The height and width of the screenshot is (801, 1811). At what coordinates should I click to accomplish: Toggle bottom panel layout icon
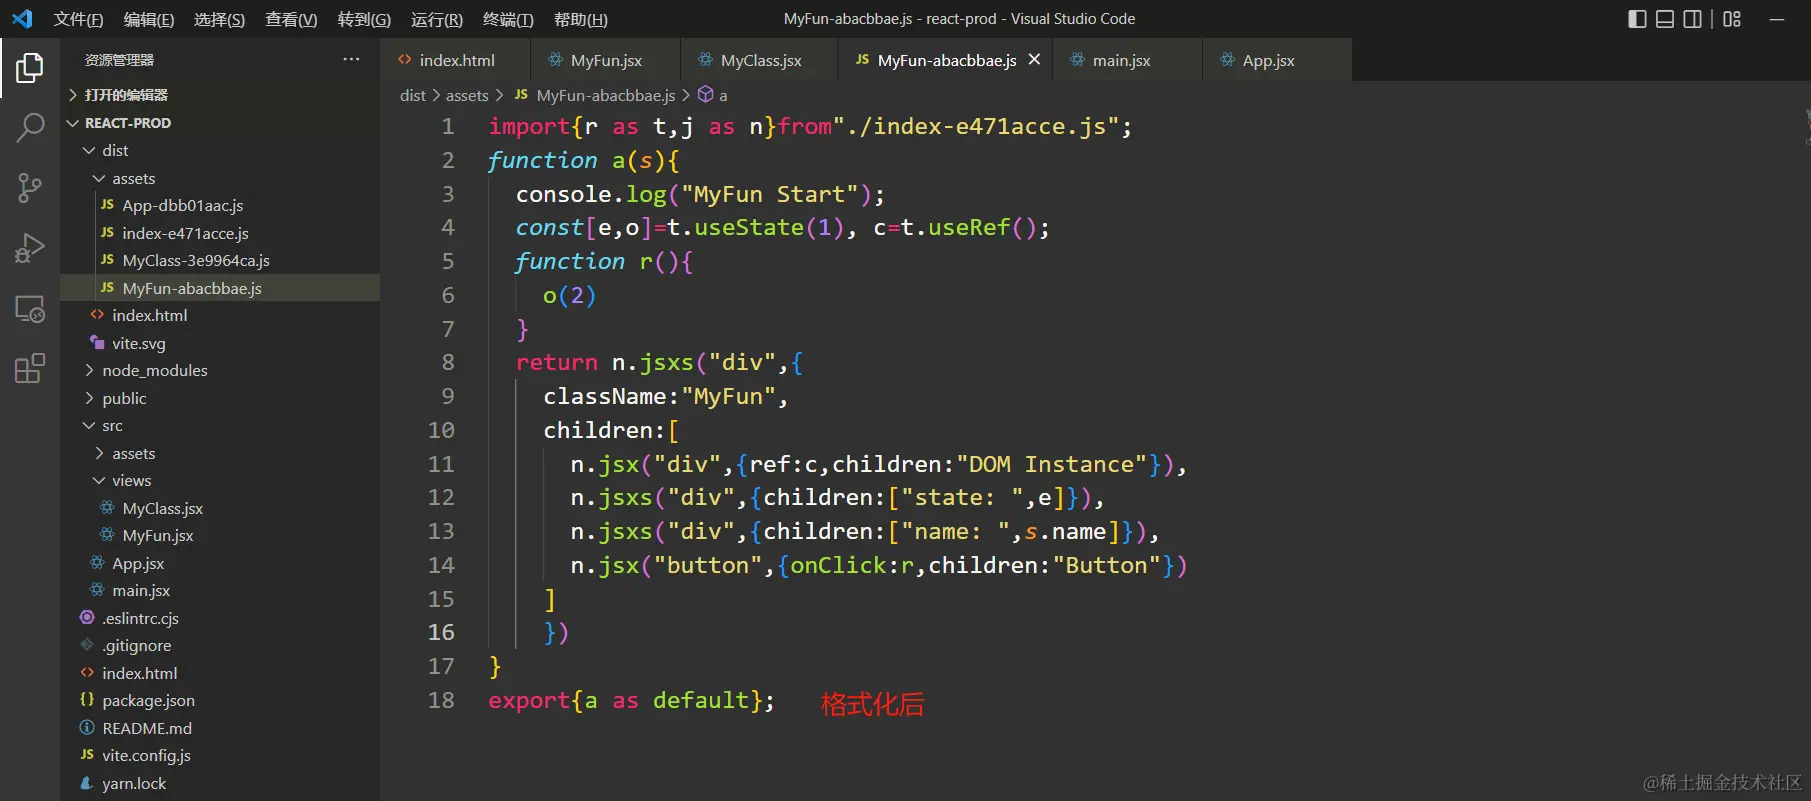(1665, 19)
